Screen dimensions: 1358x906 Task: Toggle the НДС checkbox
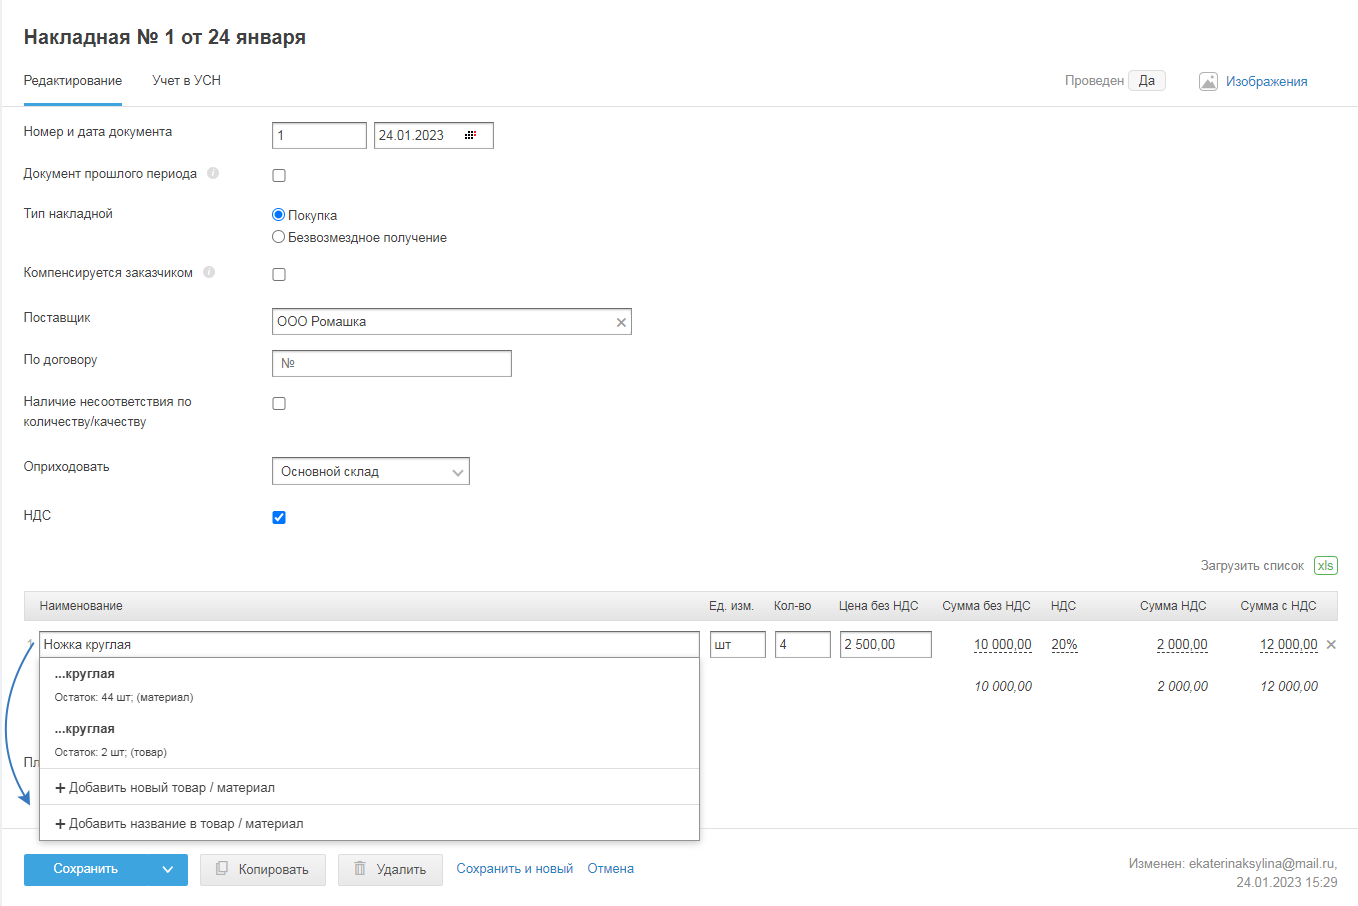coord(279,517)
